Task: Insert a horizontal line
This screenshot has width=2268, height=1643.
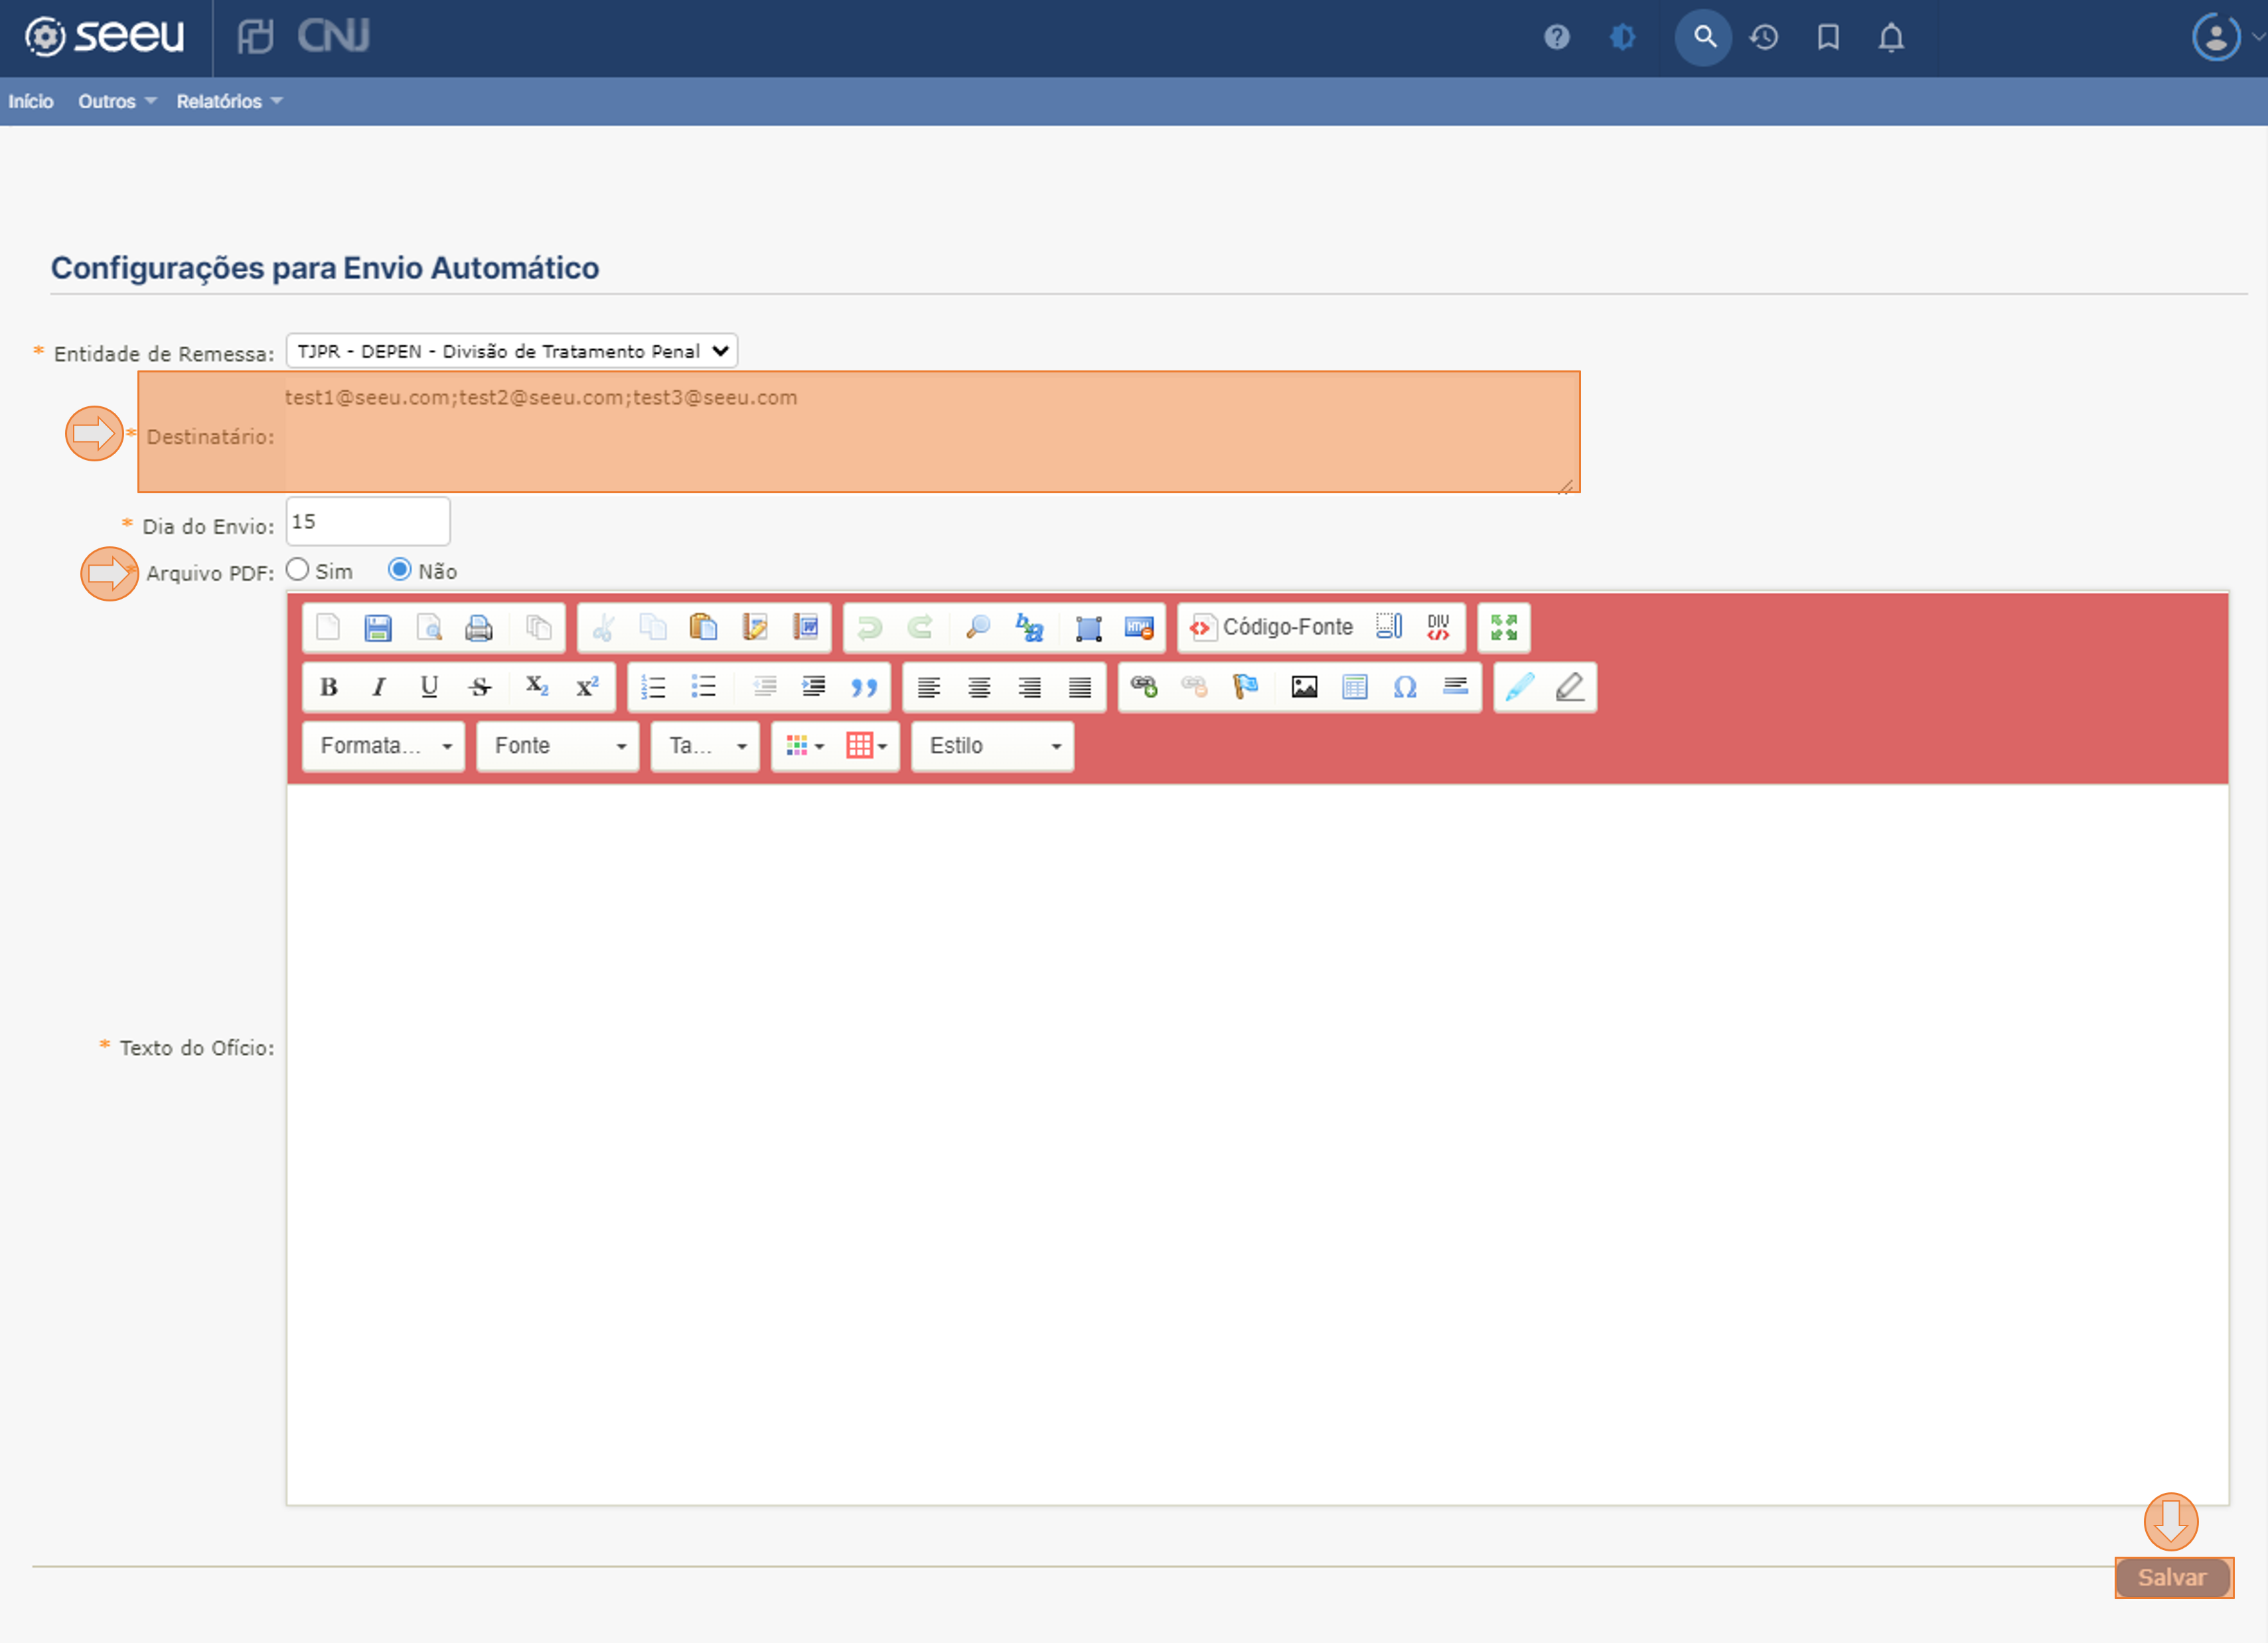Action: click(1456, 687)
